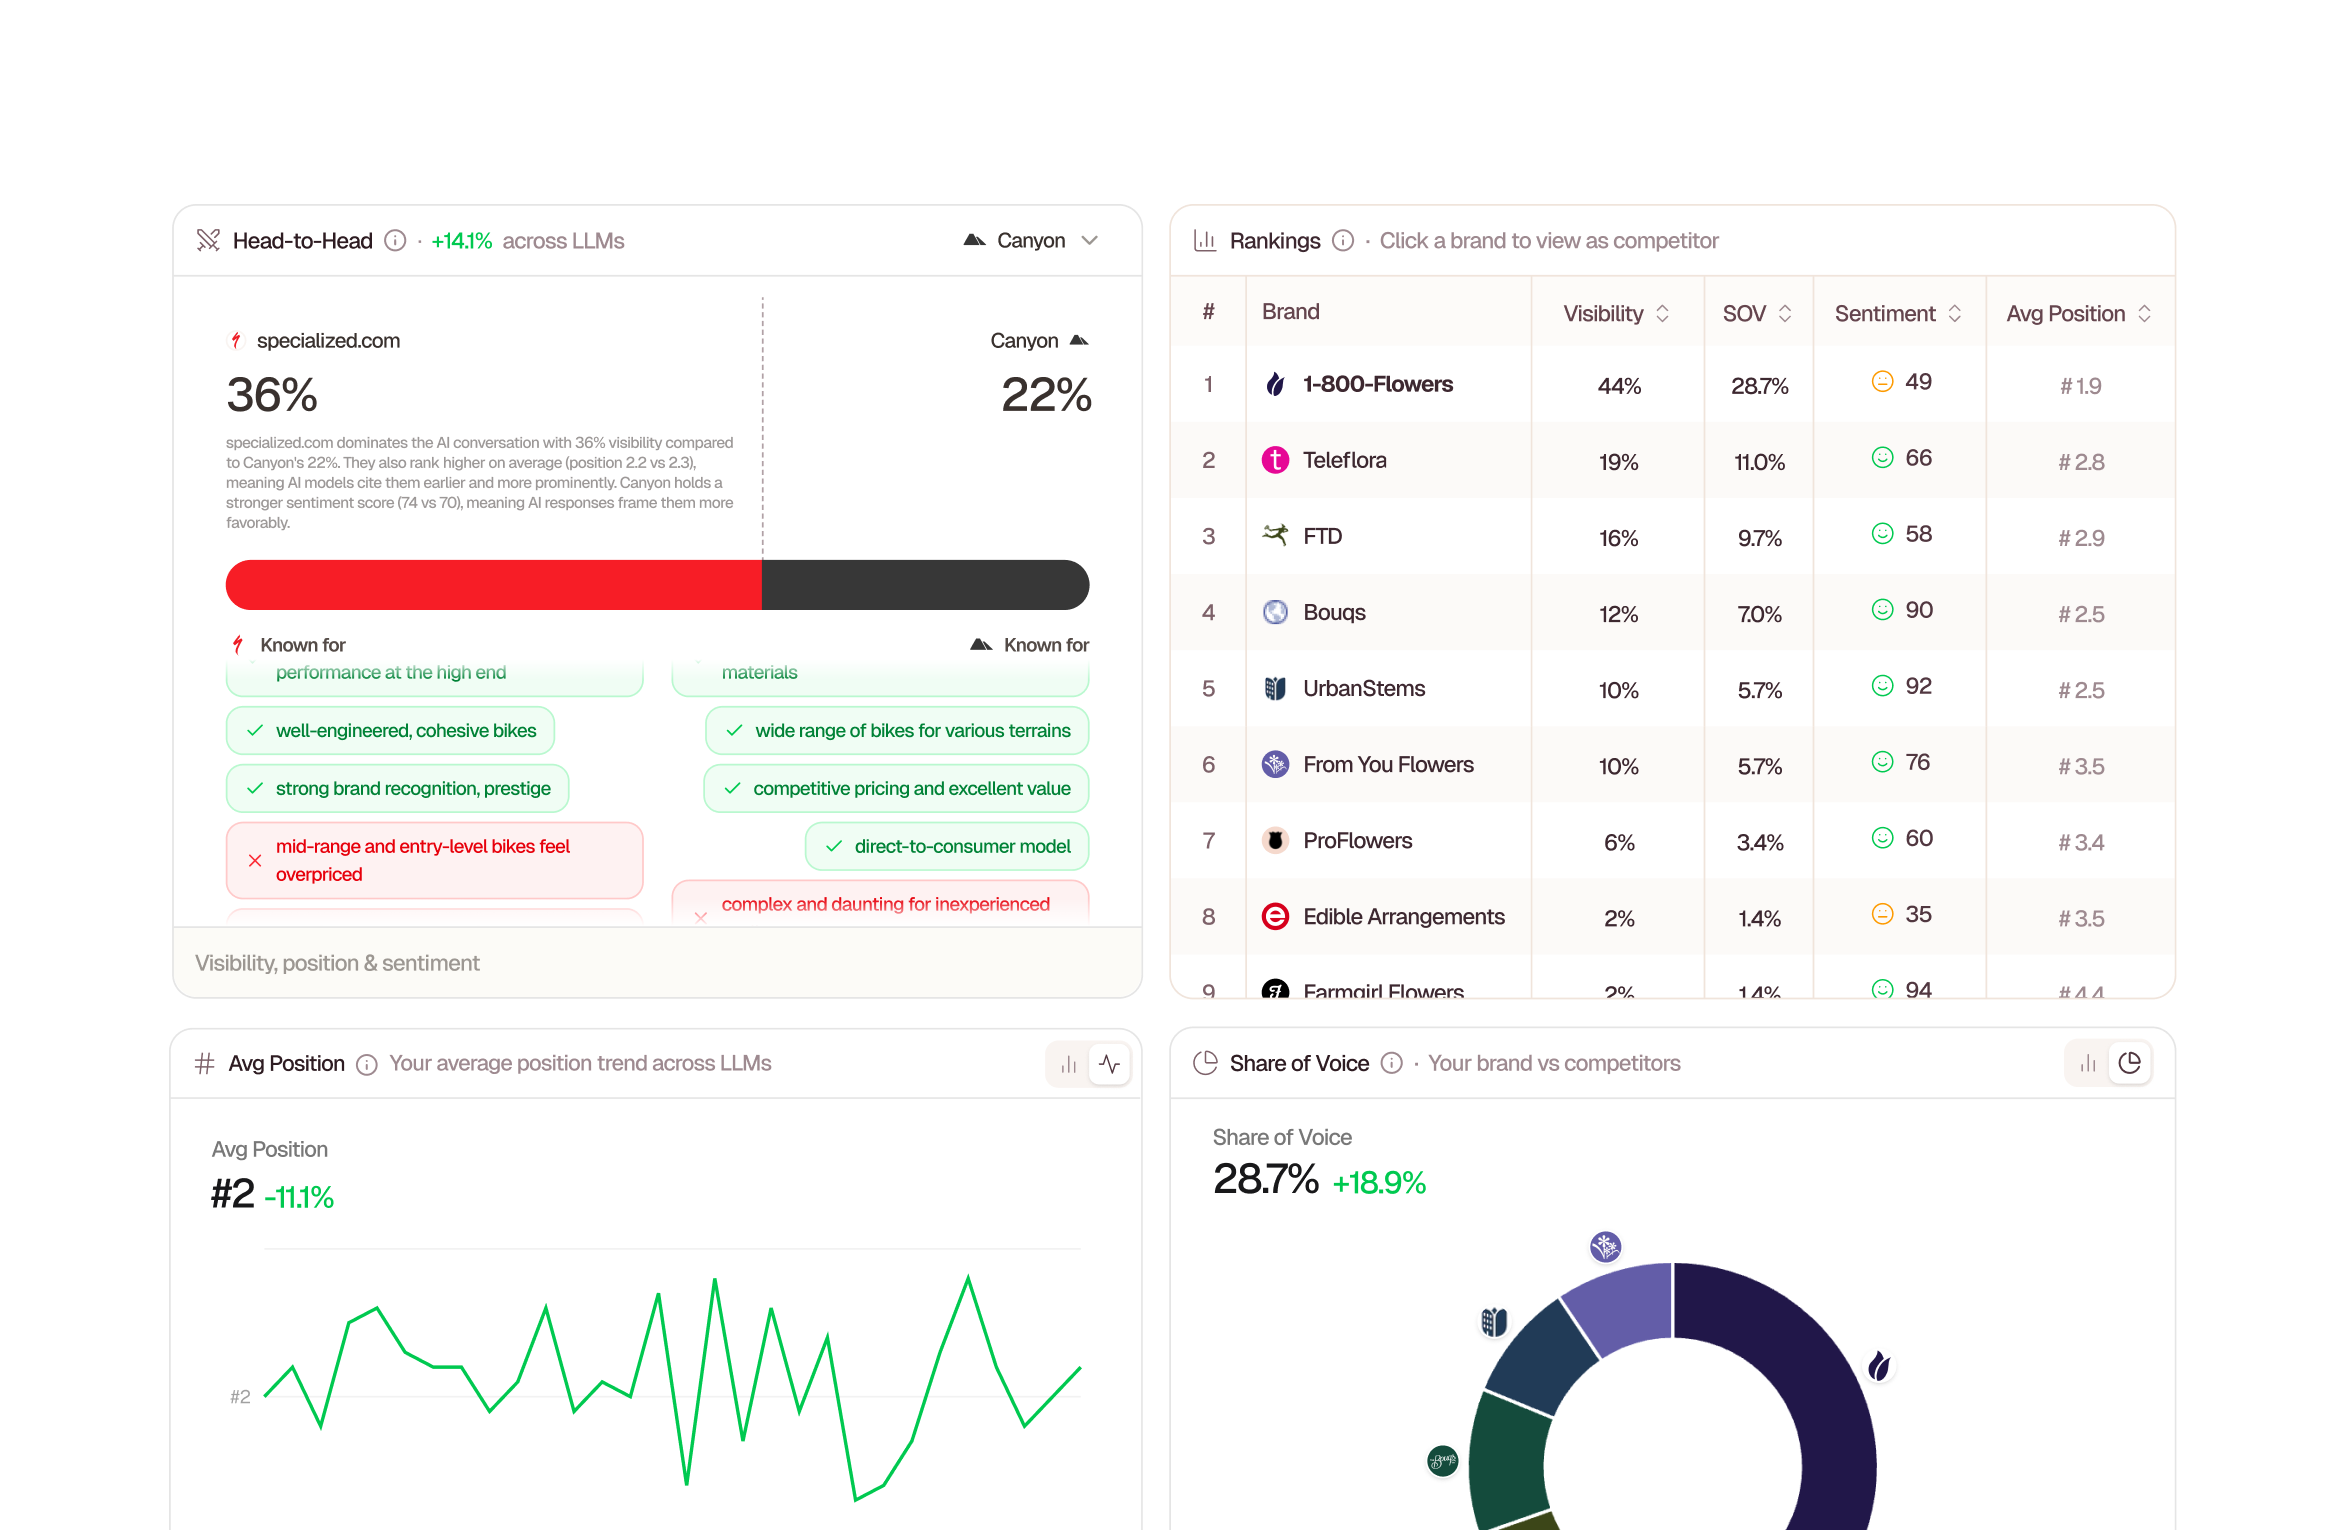Switch Share of Voice to bar chart

[2088, 1064]
